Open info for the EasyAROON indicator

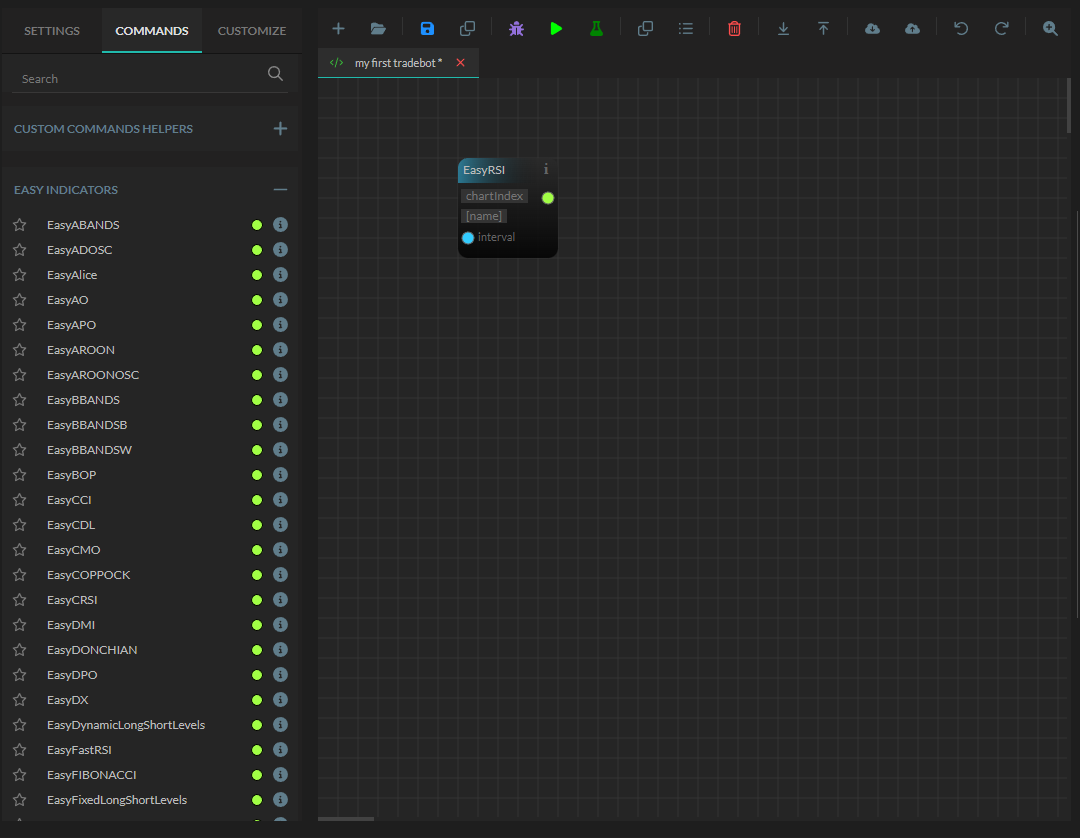pyautogui.click(x=280, y=349)
